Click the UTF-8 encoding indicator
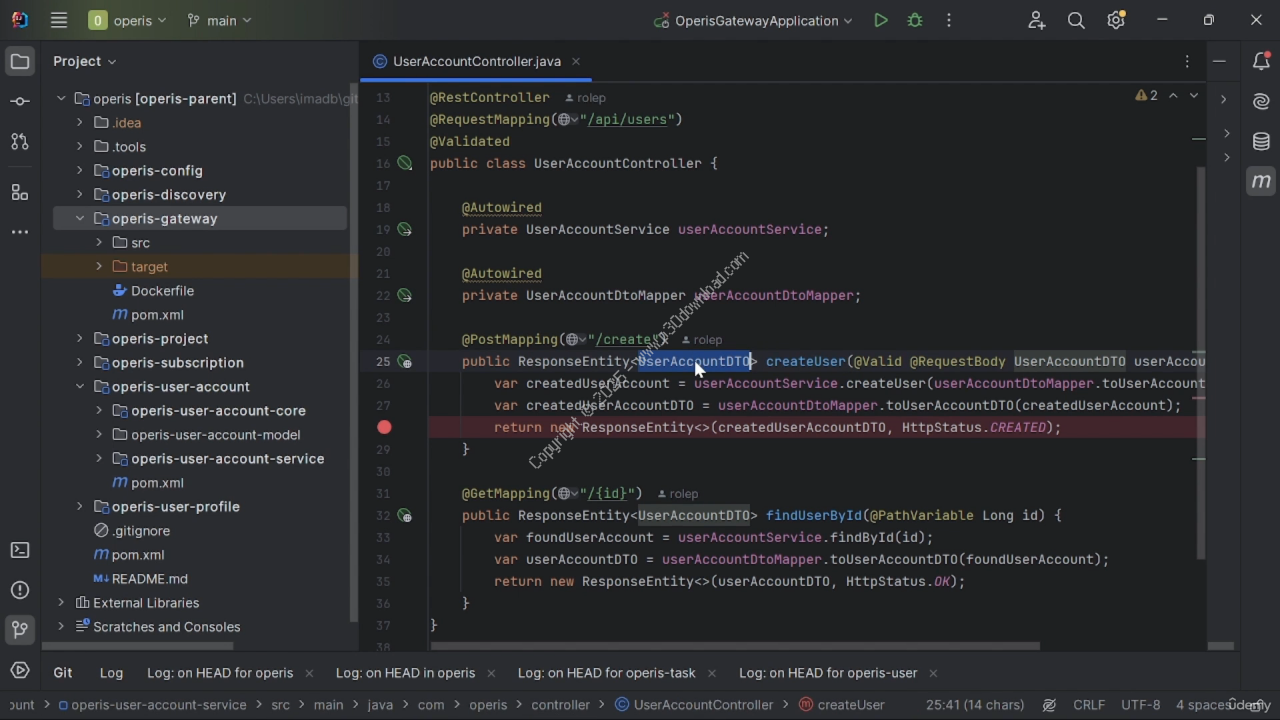 coord(1140,705)
